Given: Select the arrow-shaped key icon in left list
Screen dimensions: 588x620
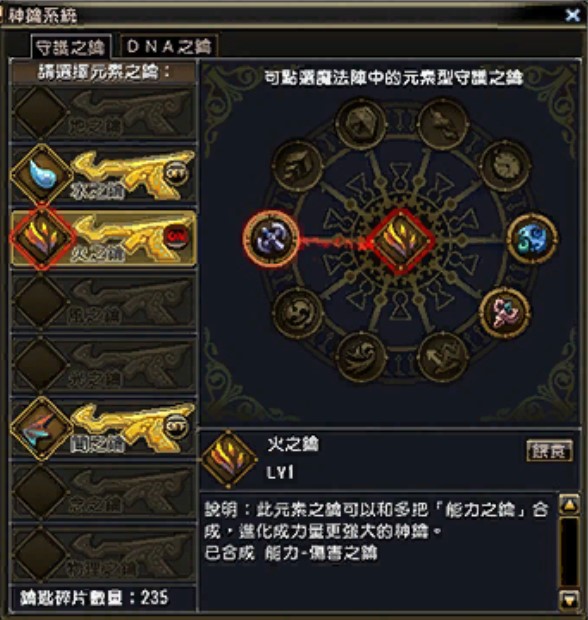Looking at the screenshot, I should click(42, 429).
